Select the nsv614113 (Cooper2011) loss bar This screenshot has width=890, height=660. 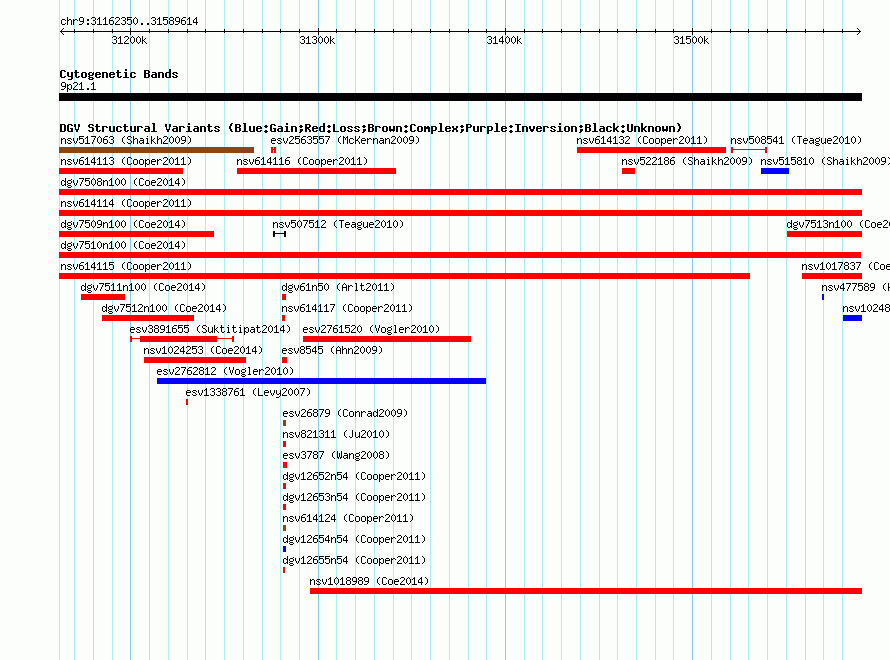coord(121,171)
